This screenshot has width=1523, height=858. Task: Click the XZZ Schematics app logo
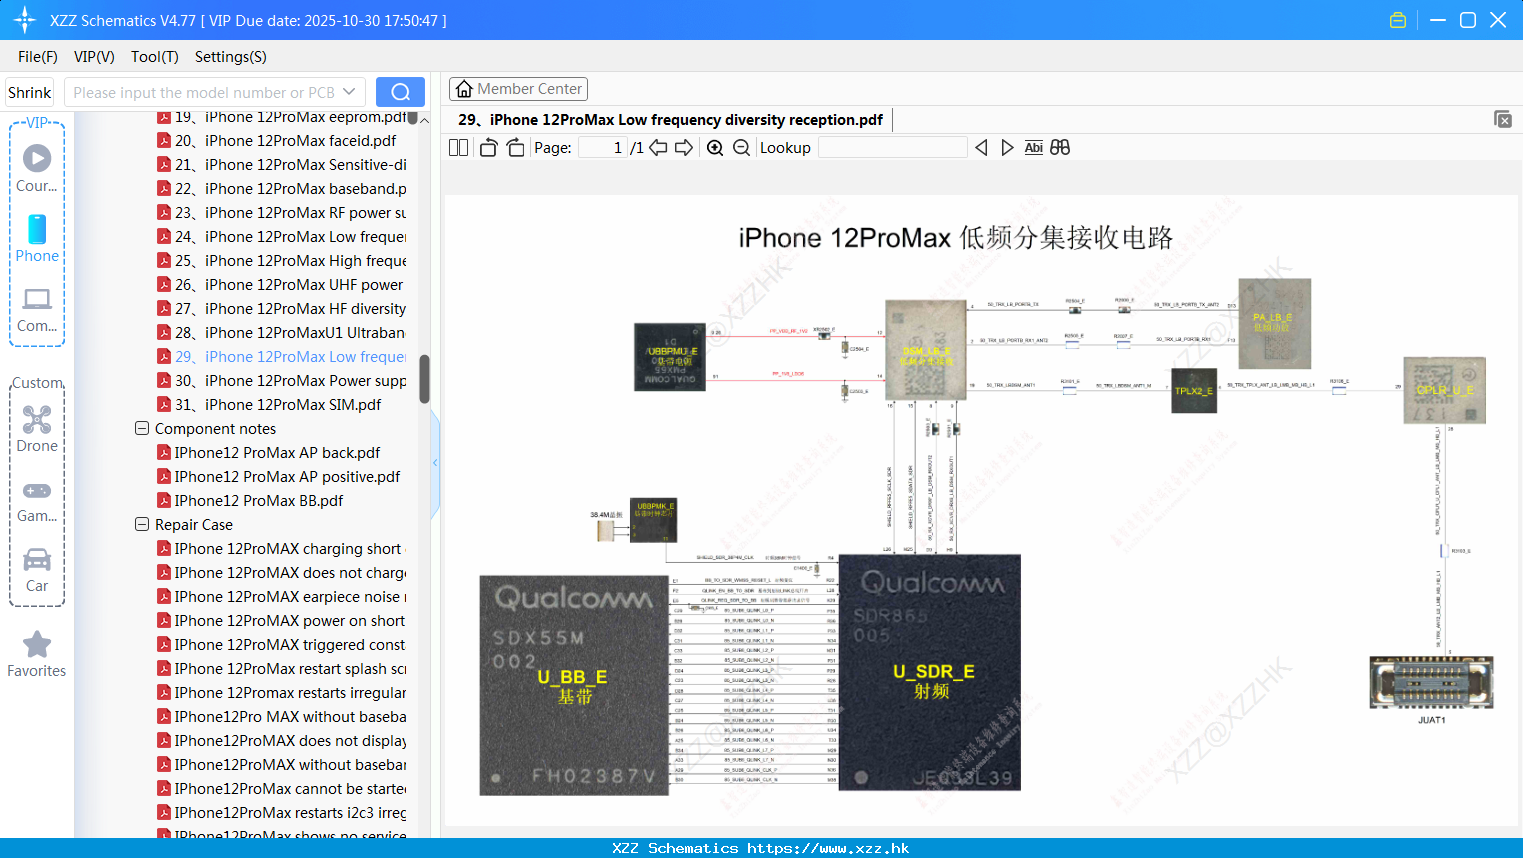tap(24, 20)
